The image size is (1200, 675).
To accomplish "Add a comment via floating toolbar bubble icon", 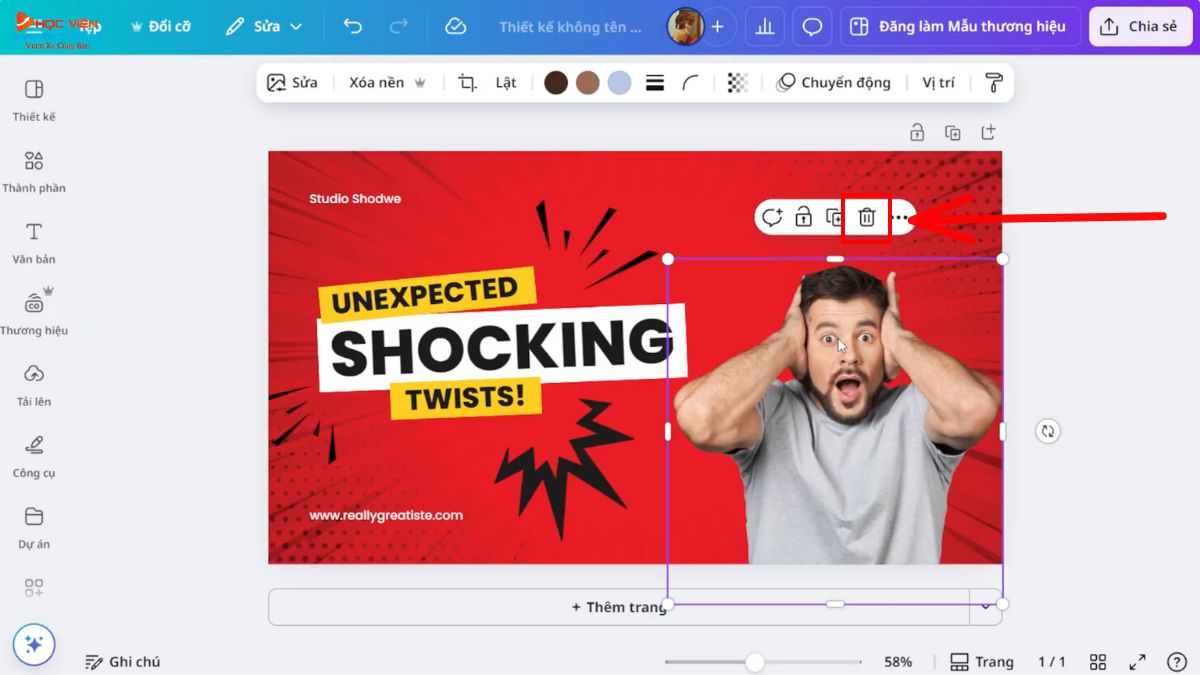I will pos(772,217).
